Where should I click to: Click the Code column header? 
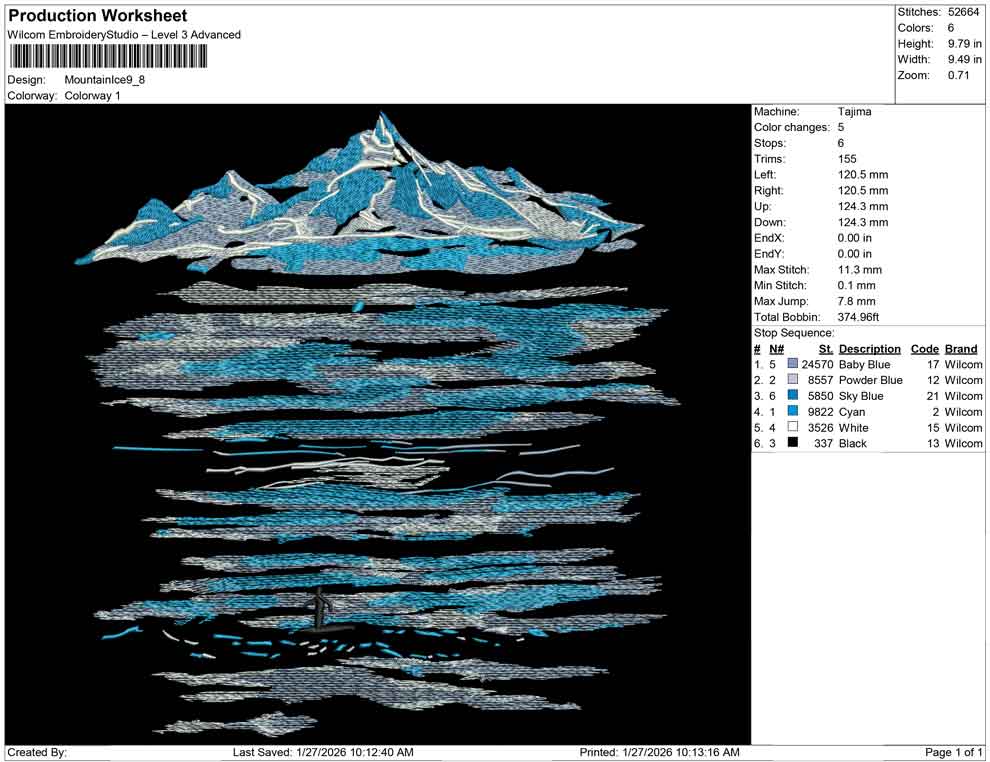pyautogui.click(x=924, y=348)
